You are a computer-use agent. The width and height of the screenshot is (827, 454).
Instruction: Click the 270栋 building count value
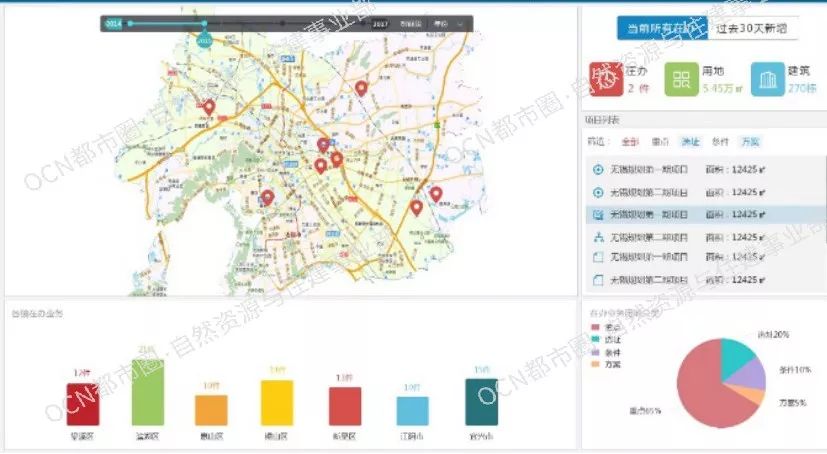[802, 88]
